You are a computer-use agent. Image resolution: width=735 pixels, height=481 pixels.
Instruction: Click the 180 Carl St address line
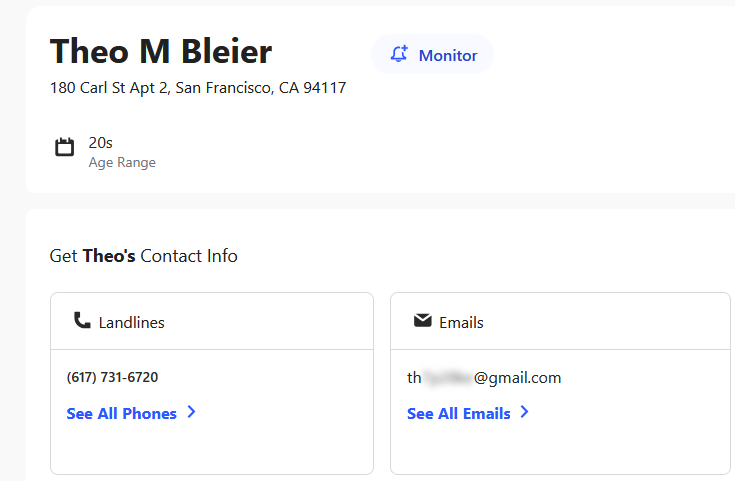coord(198,88)
